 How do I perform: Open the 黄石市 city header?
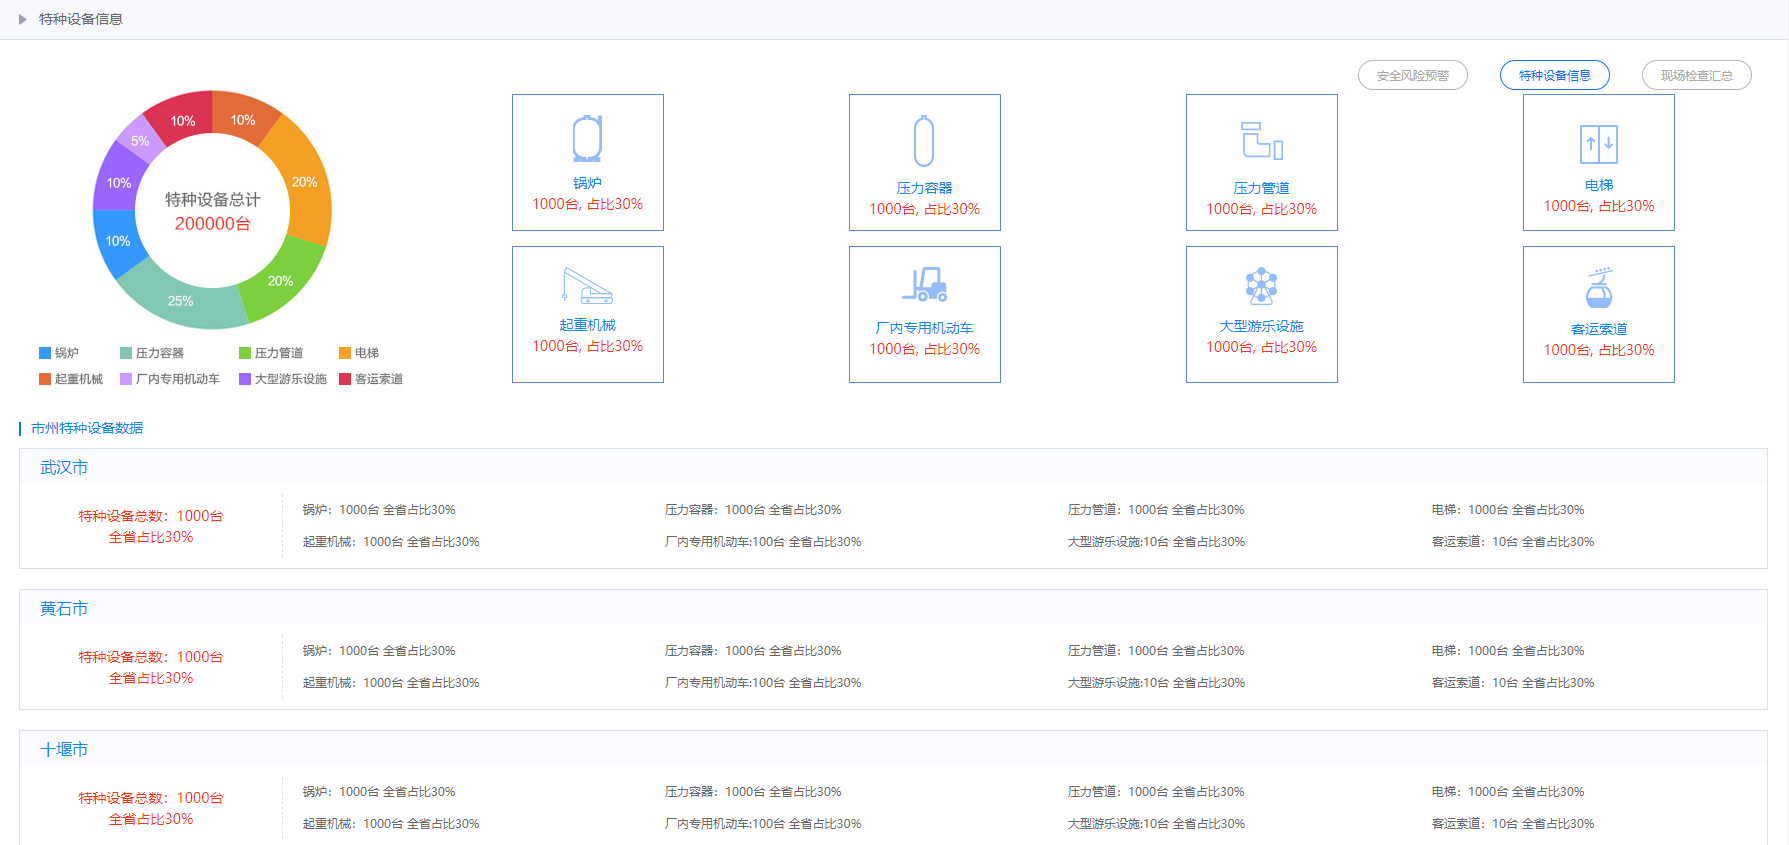[x=64, y=608]
